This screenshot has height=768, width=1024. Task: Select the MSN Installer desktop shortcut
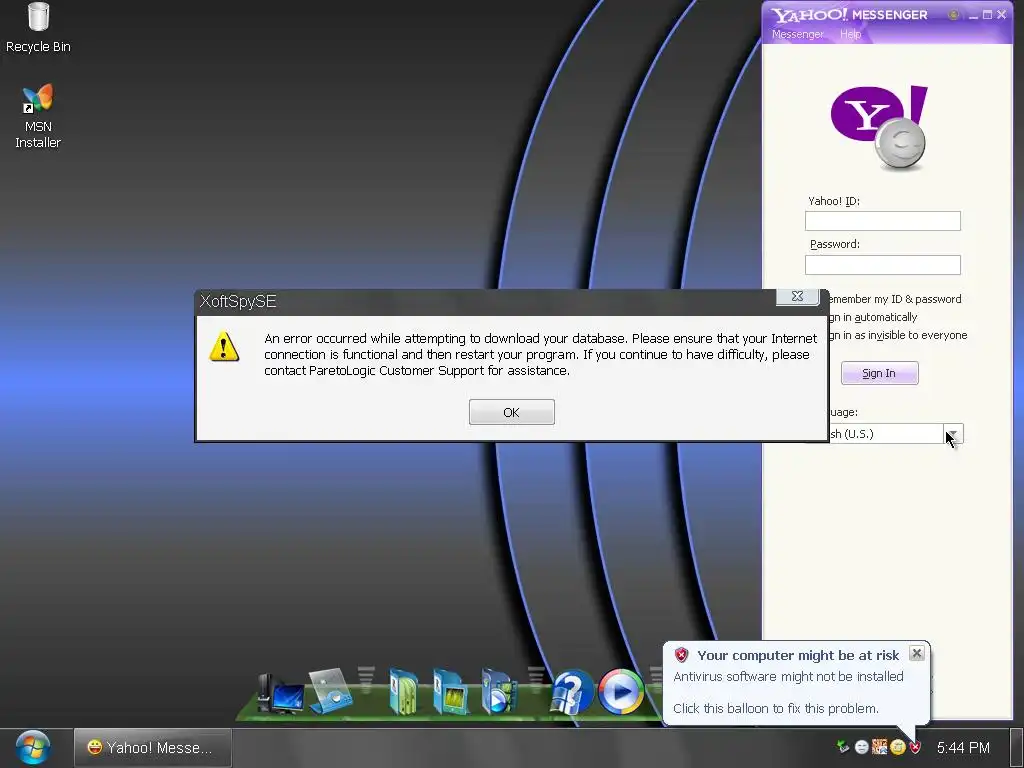click(x=38, y=116)
